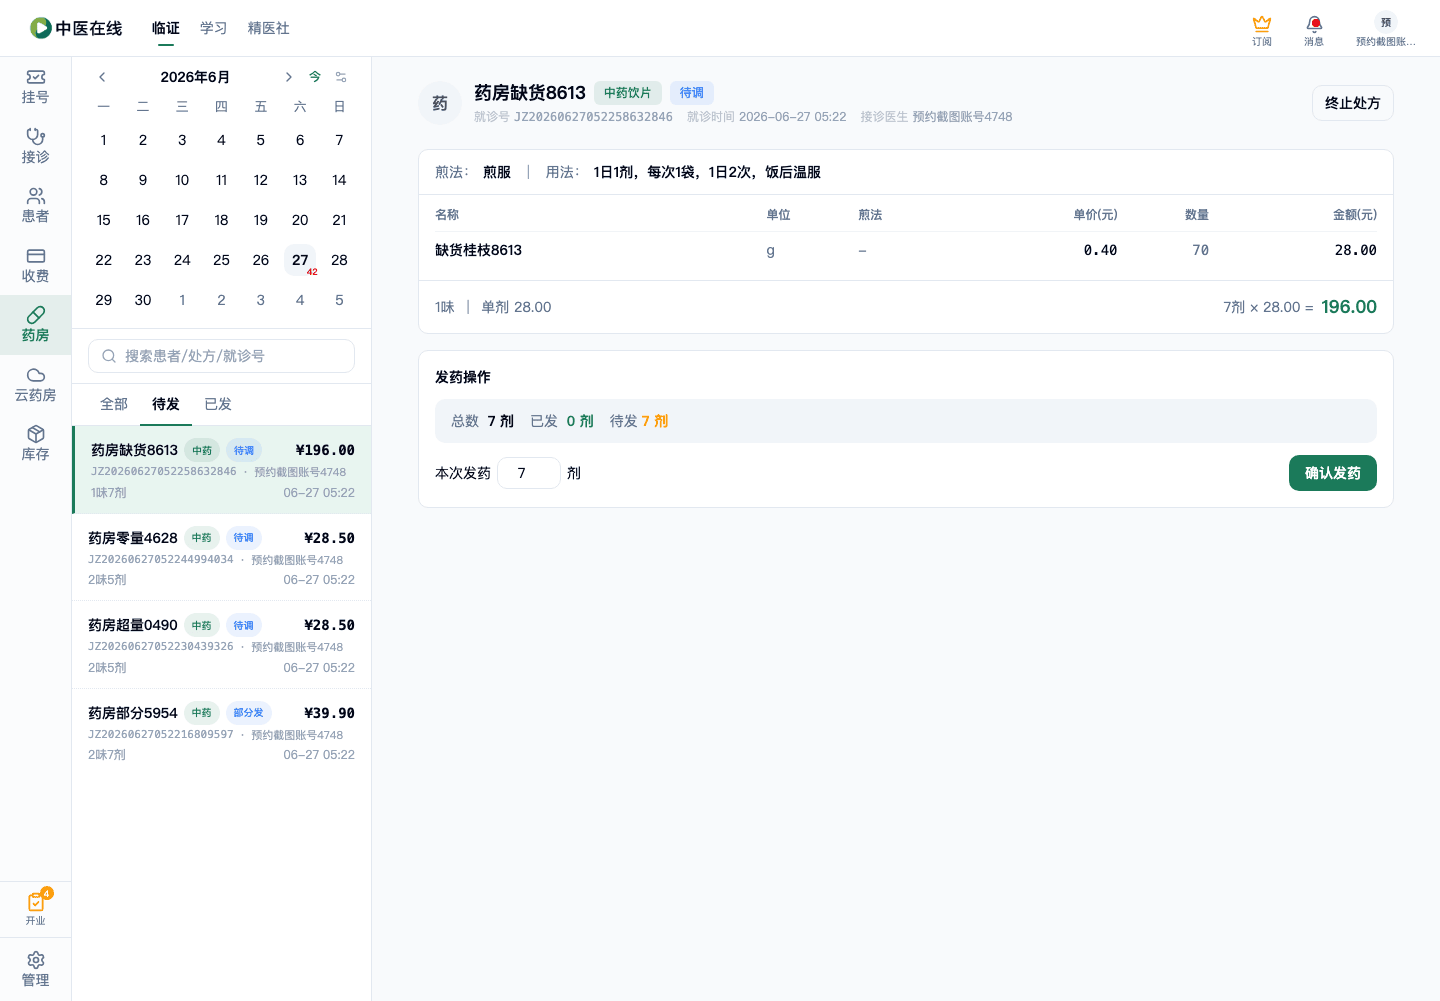Select 药房 pharmacy in the sidebar
The width and height of the screenshot is (1440, 1001).
point(36,324)
